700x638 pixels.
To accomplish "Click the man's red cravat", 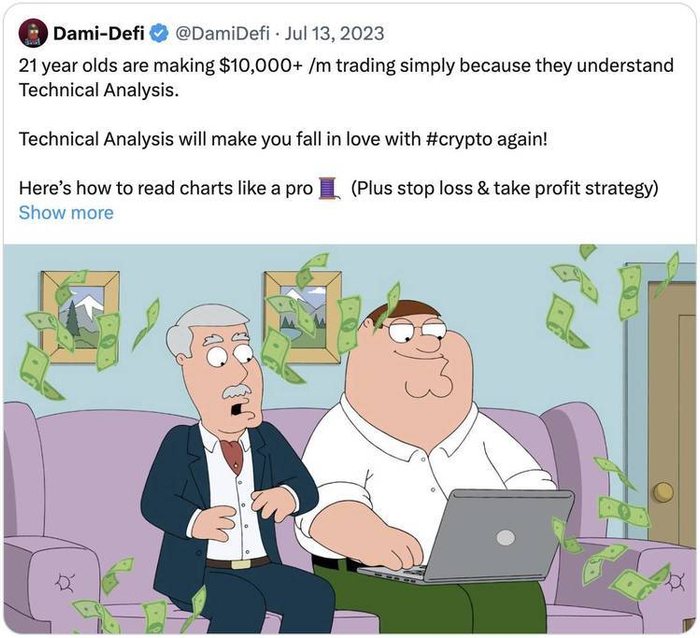I will (x=232, y=455).
